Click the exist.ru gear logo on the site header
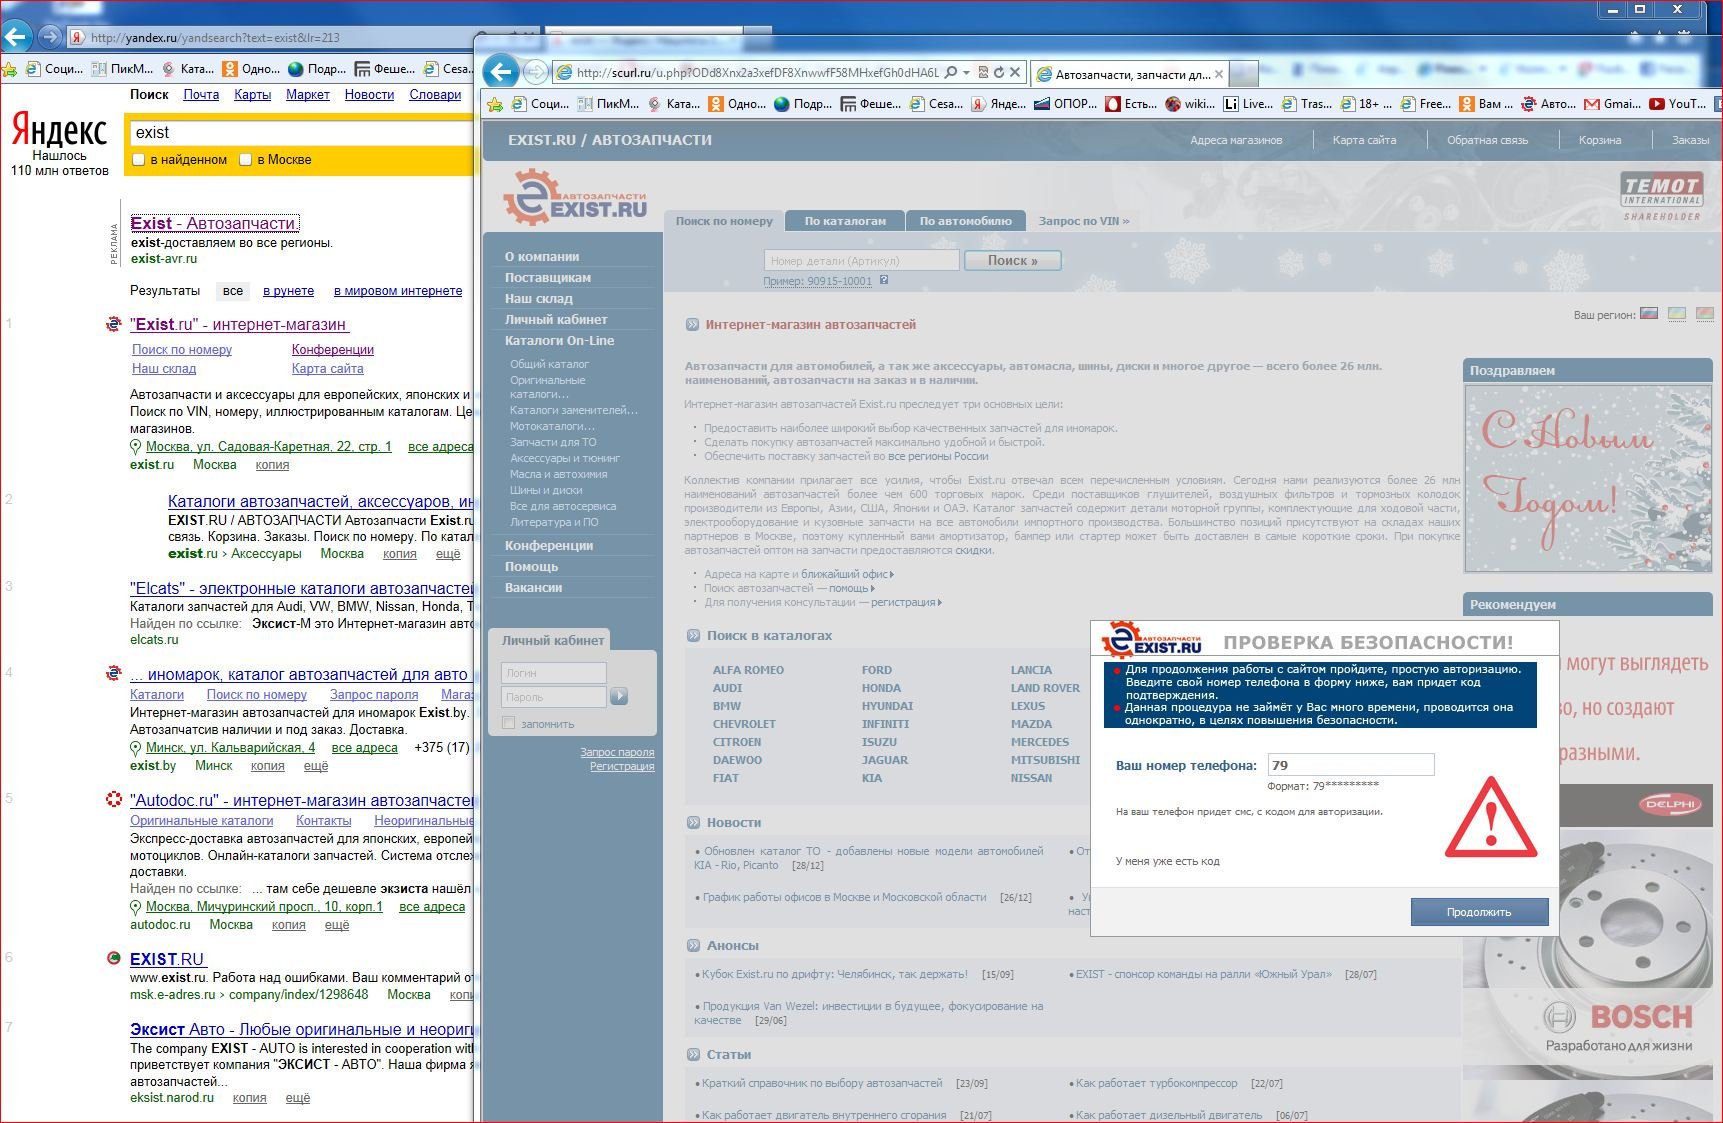 pyautogui.click(x=575, y=197)
